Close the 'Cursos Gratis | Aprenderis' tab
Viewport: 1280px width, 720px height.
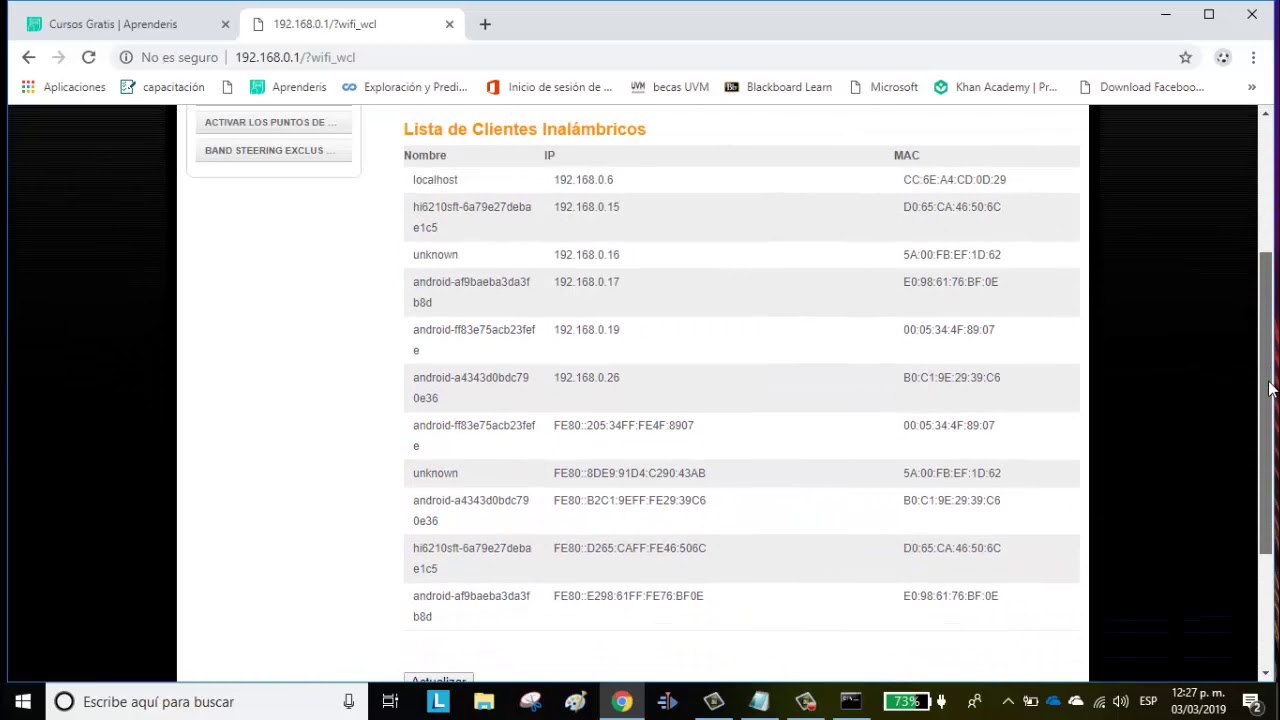point(225,24)
